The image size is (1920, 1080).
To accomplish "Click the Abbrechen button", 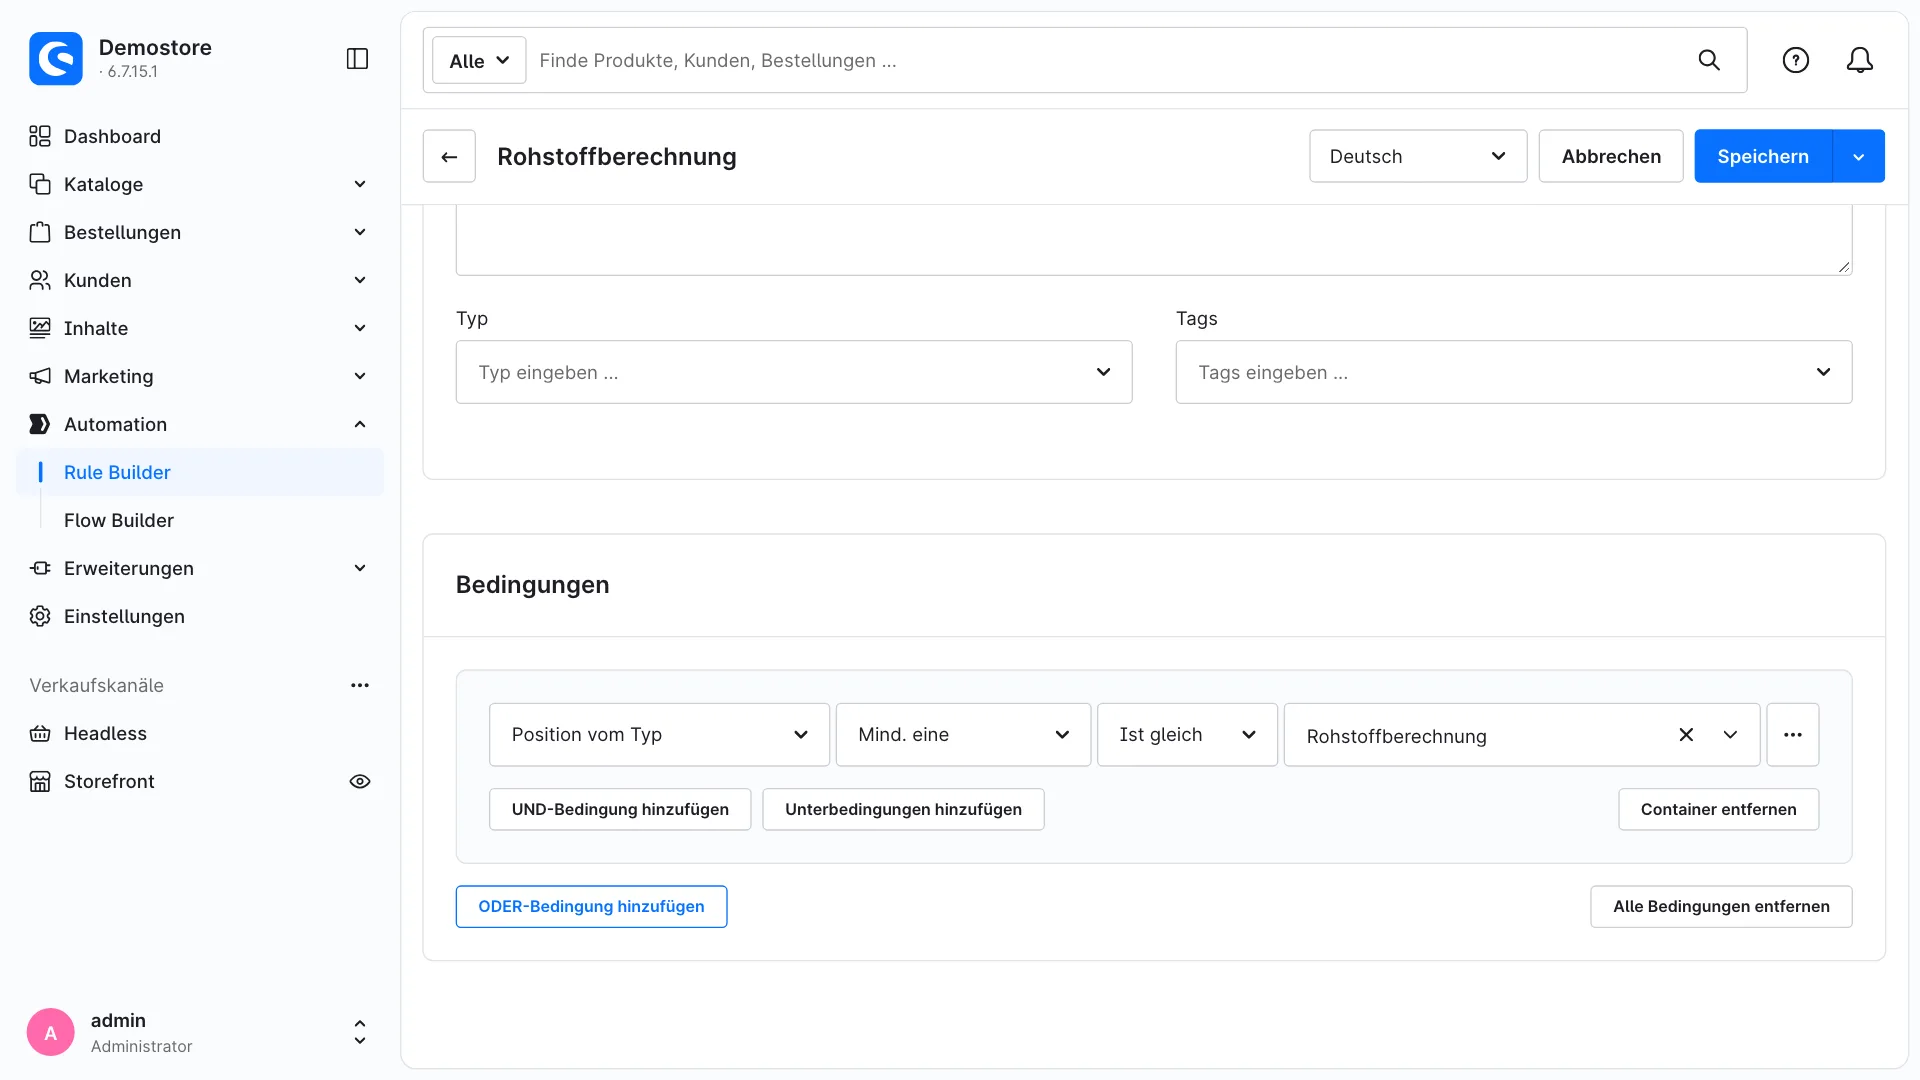I will (x=1611, y=156).
